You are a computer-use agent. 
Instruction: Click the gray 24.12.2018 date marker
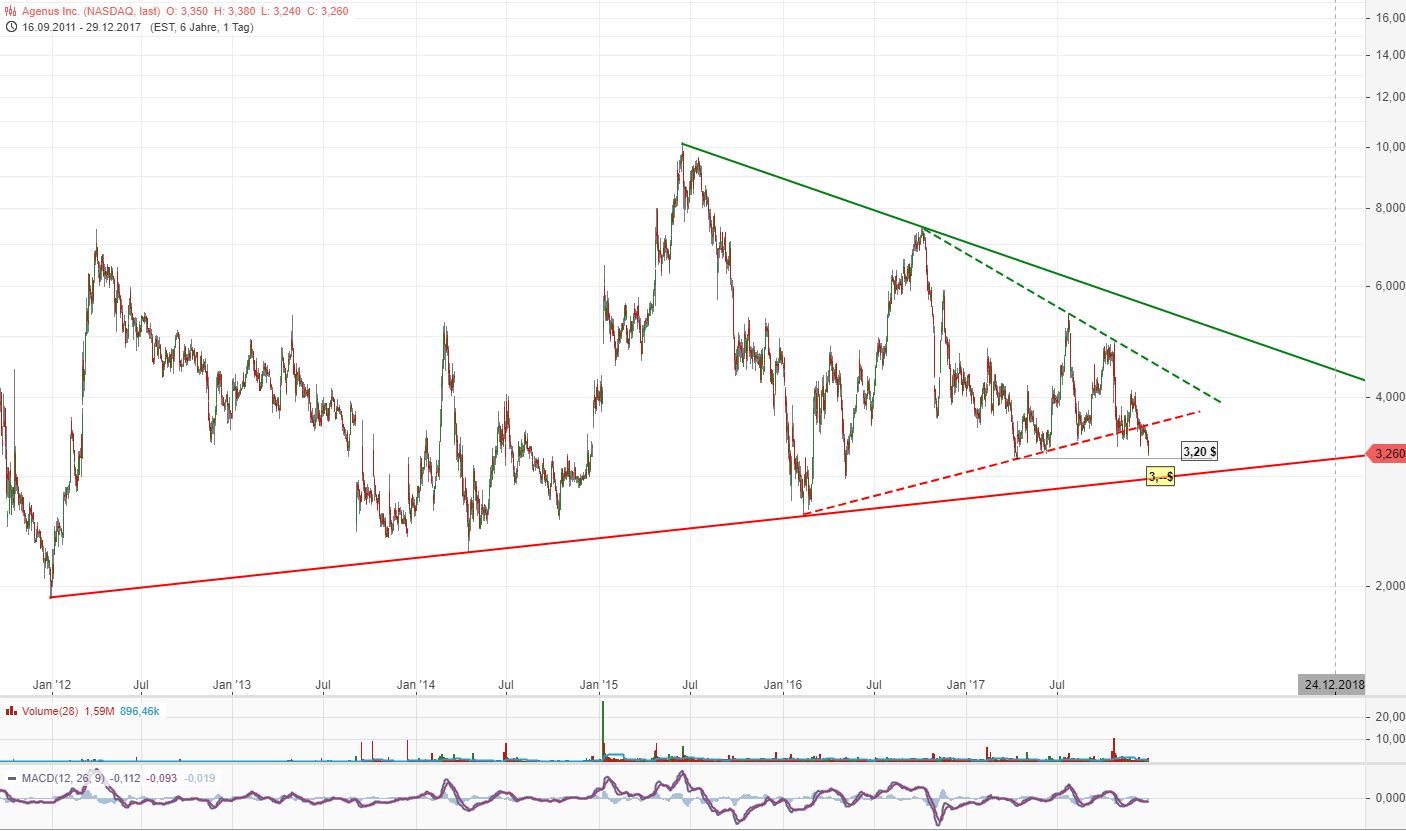click(1334, 685)
